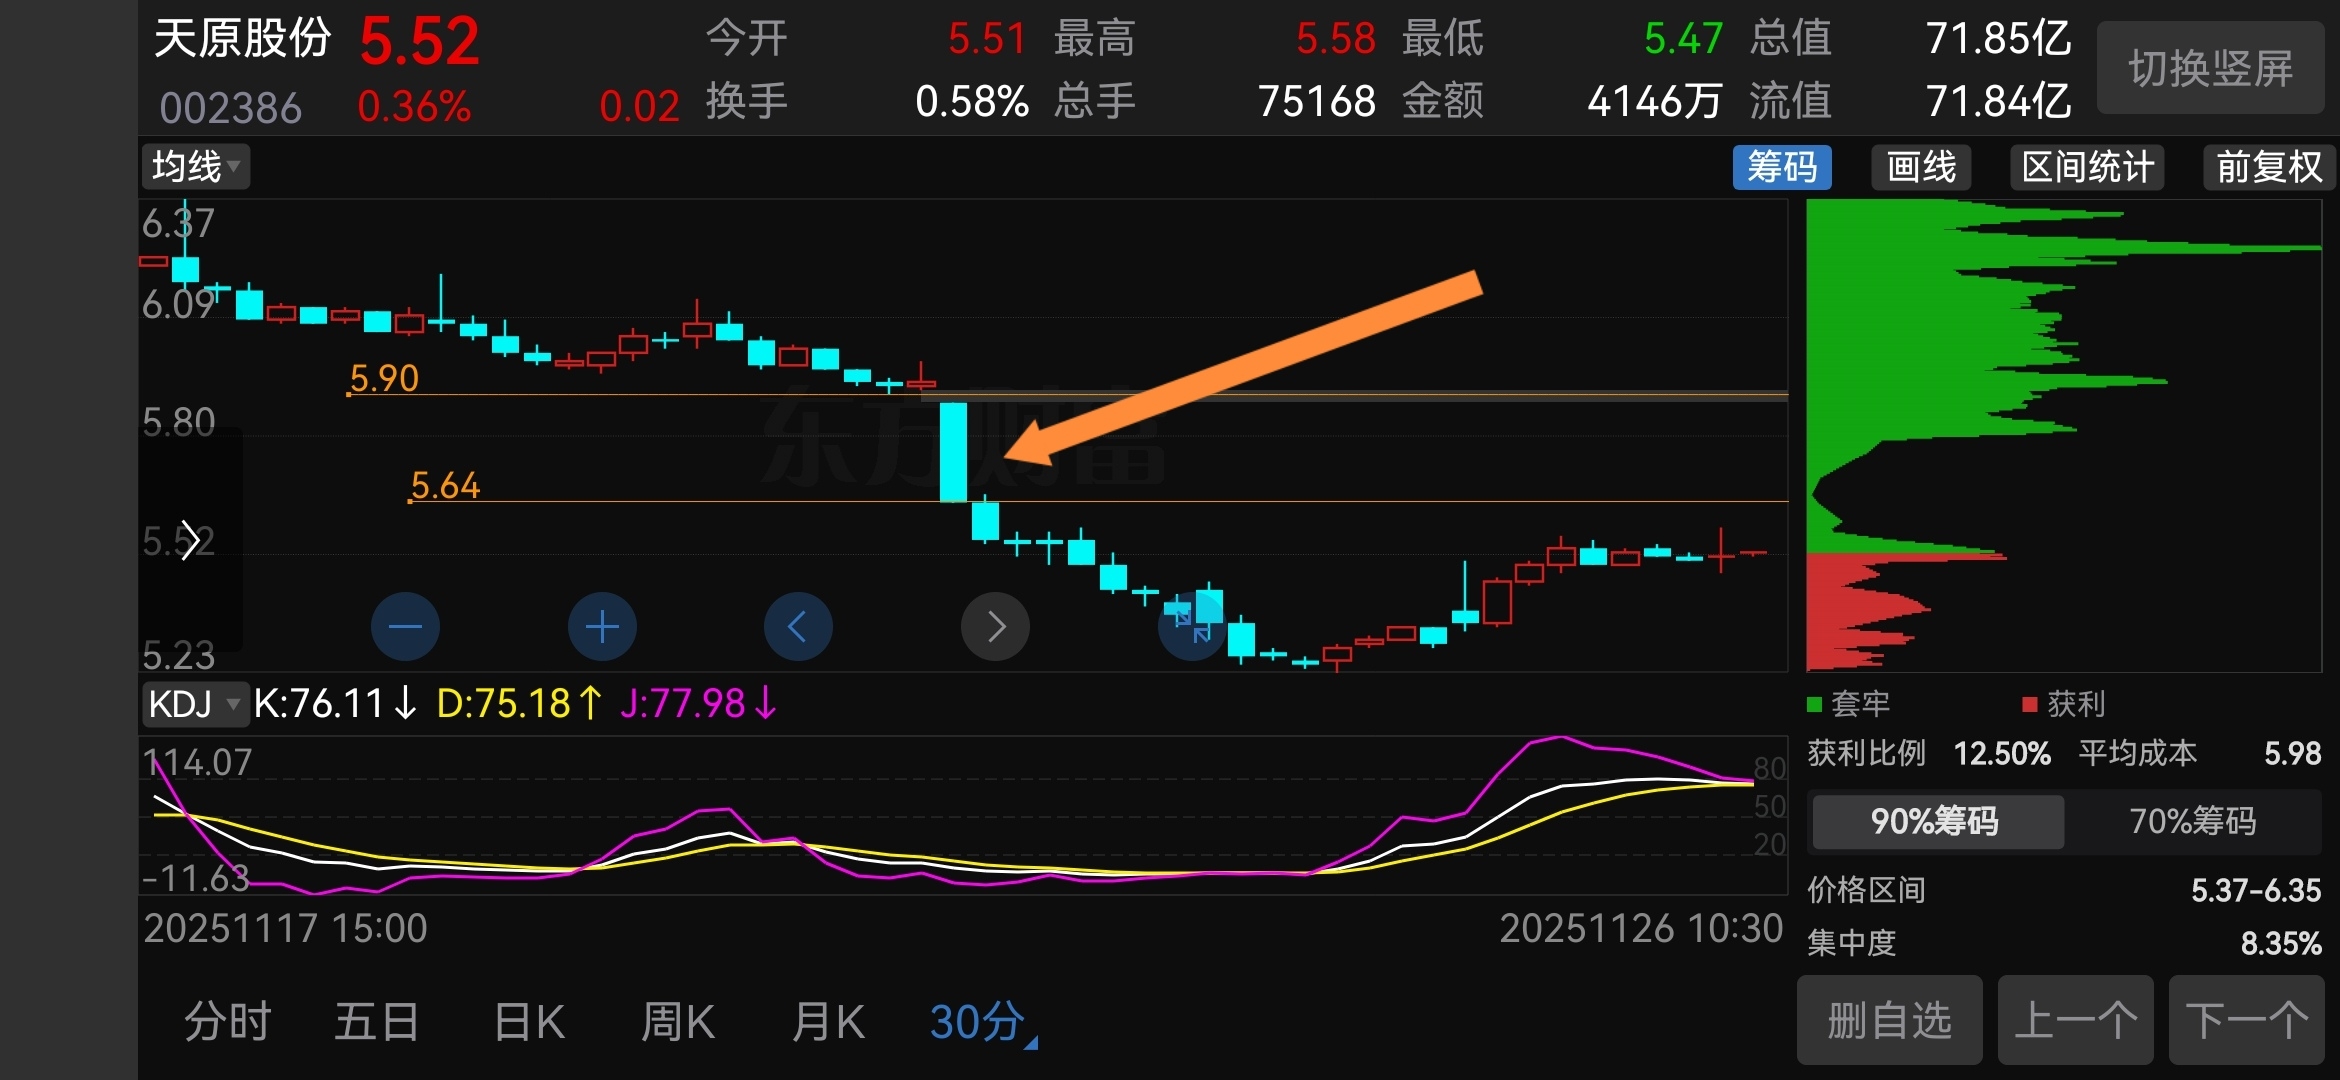
Task: Click the large cyan candlestick at 5.80
Action: click(x=953, y=452)
